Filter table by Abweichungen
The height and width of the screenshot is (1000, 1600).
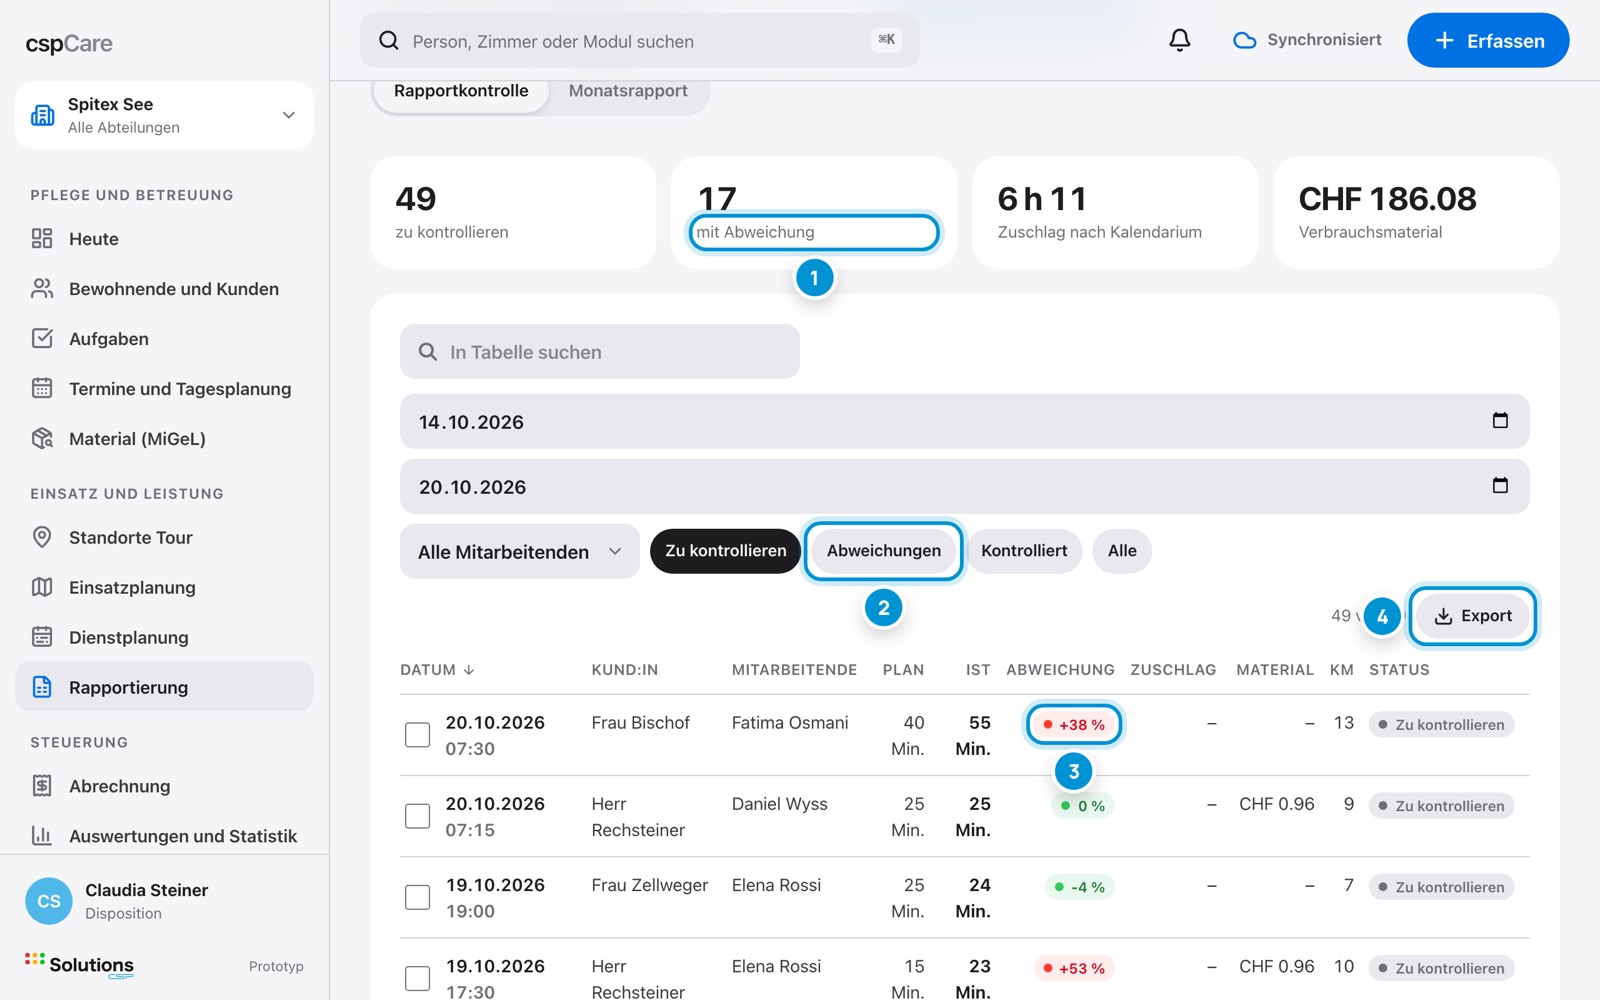click(x=884, y=551)
